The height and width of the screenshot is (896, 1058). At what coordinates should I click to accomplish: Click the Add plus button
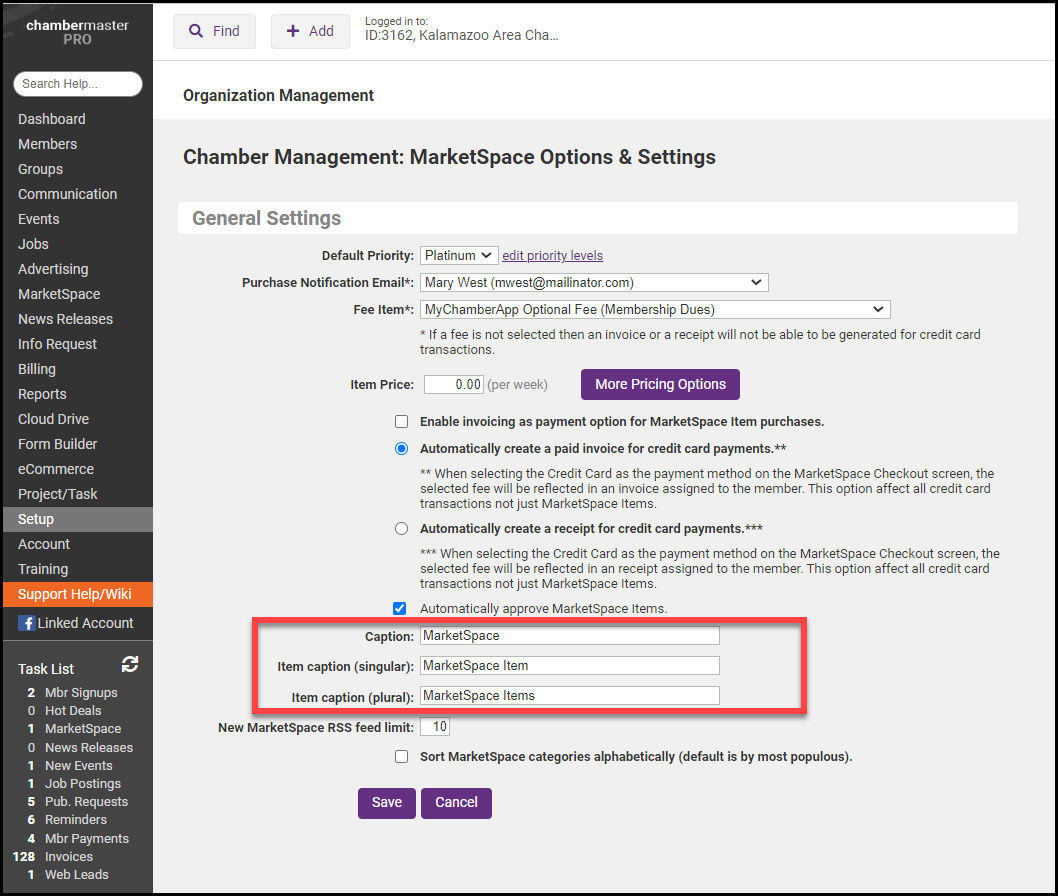[x=310, y=31]
